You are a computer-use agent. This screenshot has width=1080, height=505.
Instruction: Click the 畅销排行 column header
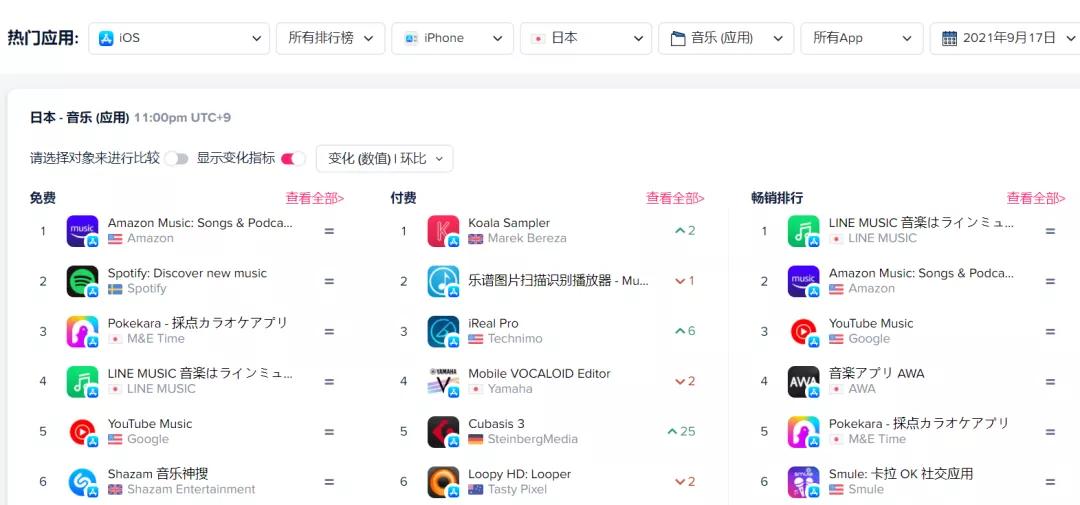coord(776,198)
